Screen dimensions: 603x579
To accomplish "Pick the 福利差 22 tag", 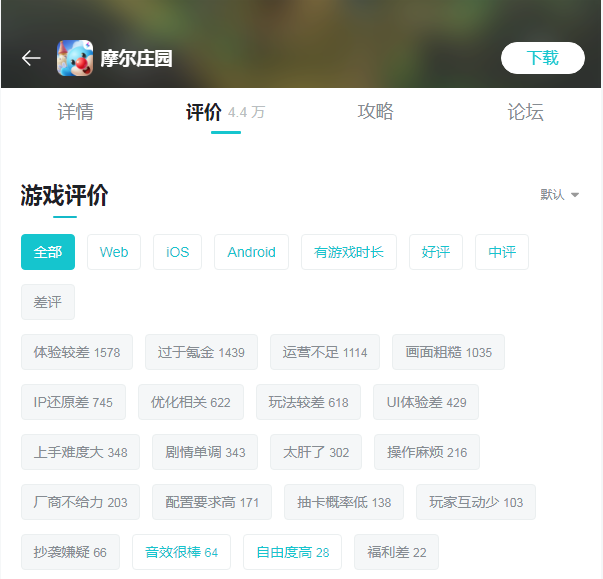I will (x=396, y=552).
